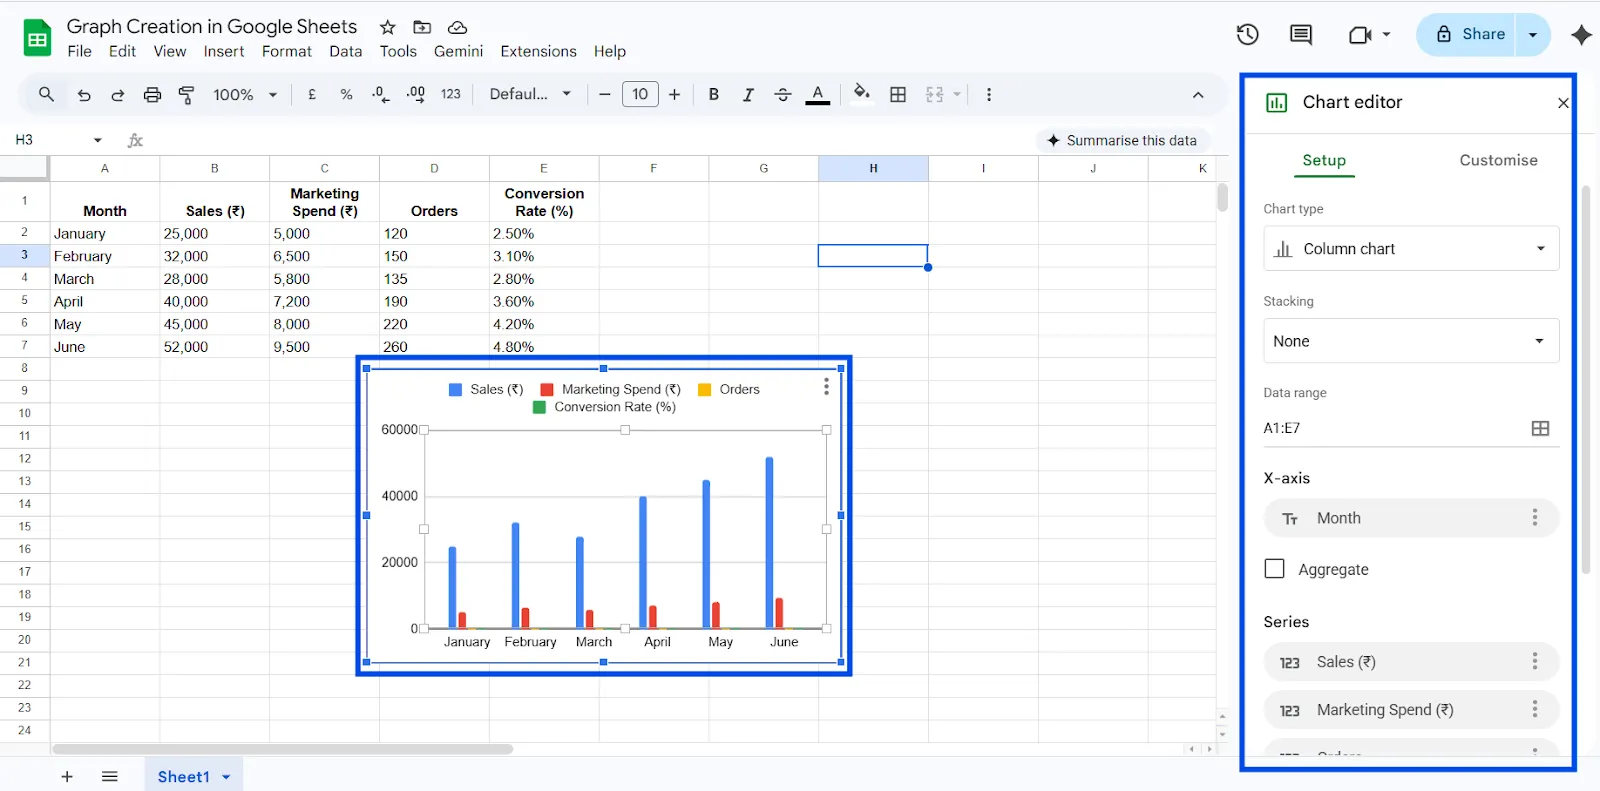Open Gemini sparkle icon at top right
This screenshot has width=1600, height=791.
click(1581, 35)
